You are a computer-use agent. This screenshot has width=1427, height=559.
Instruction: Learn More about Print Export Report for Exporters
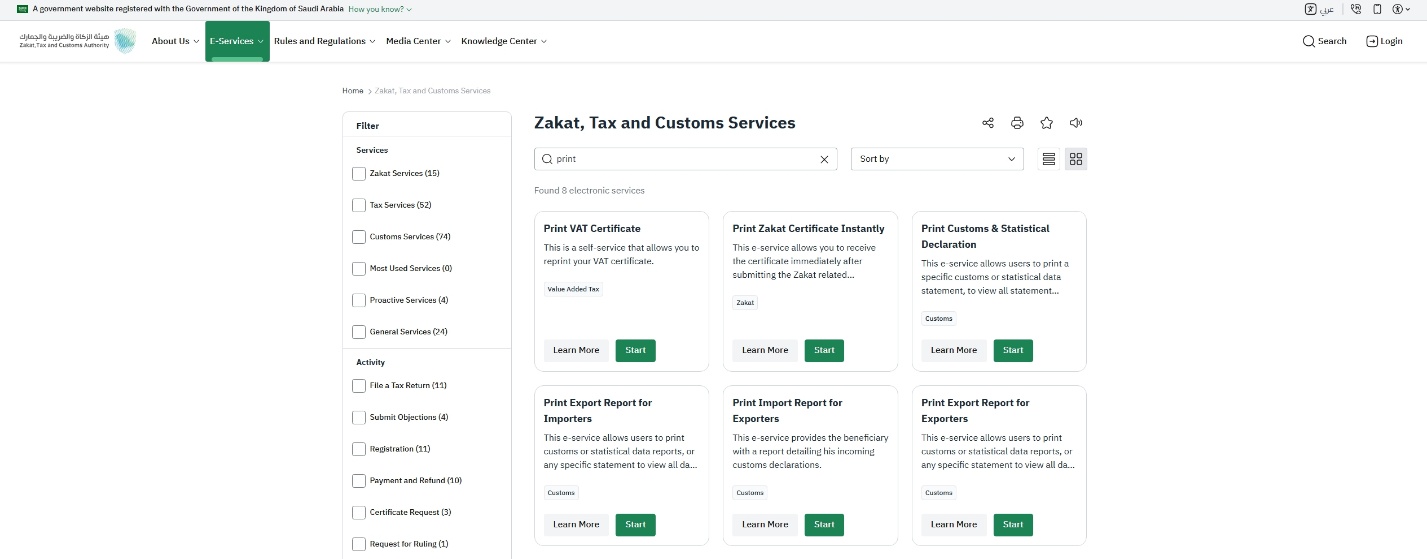954,524
